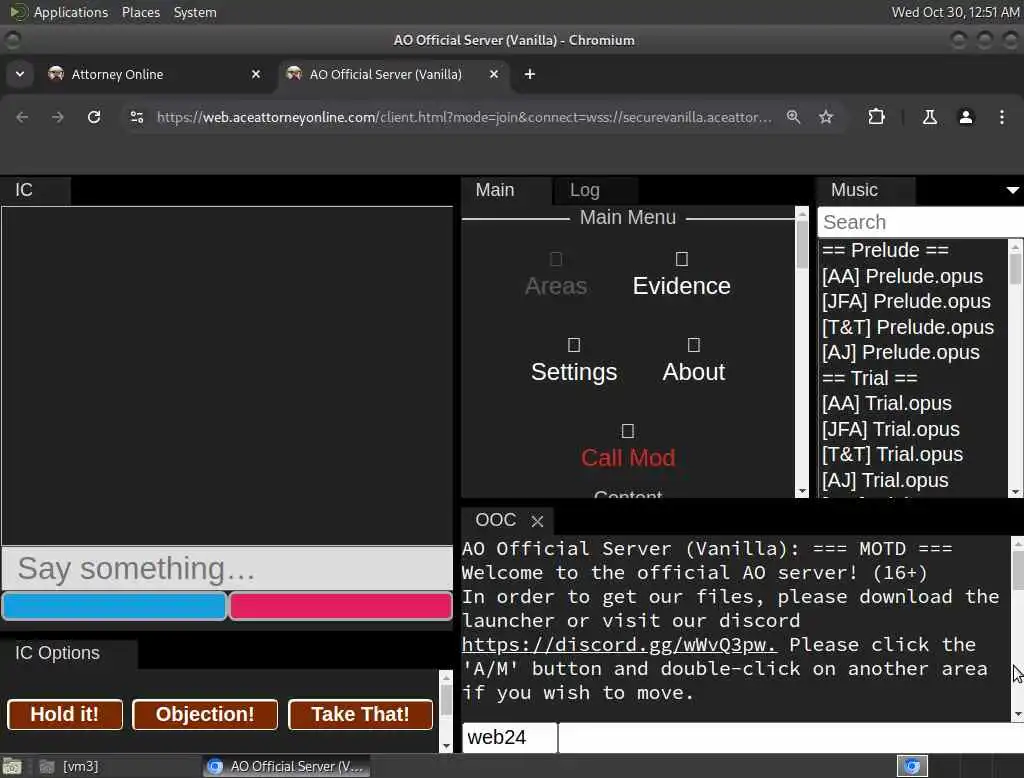Open the Settings menu icon

pos(573,345)
